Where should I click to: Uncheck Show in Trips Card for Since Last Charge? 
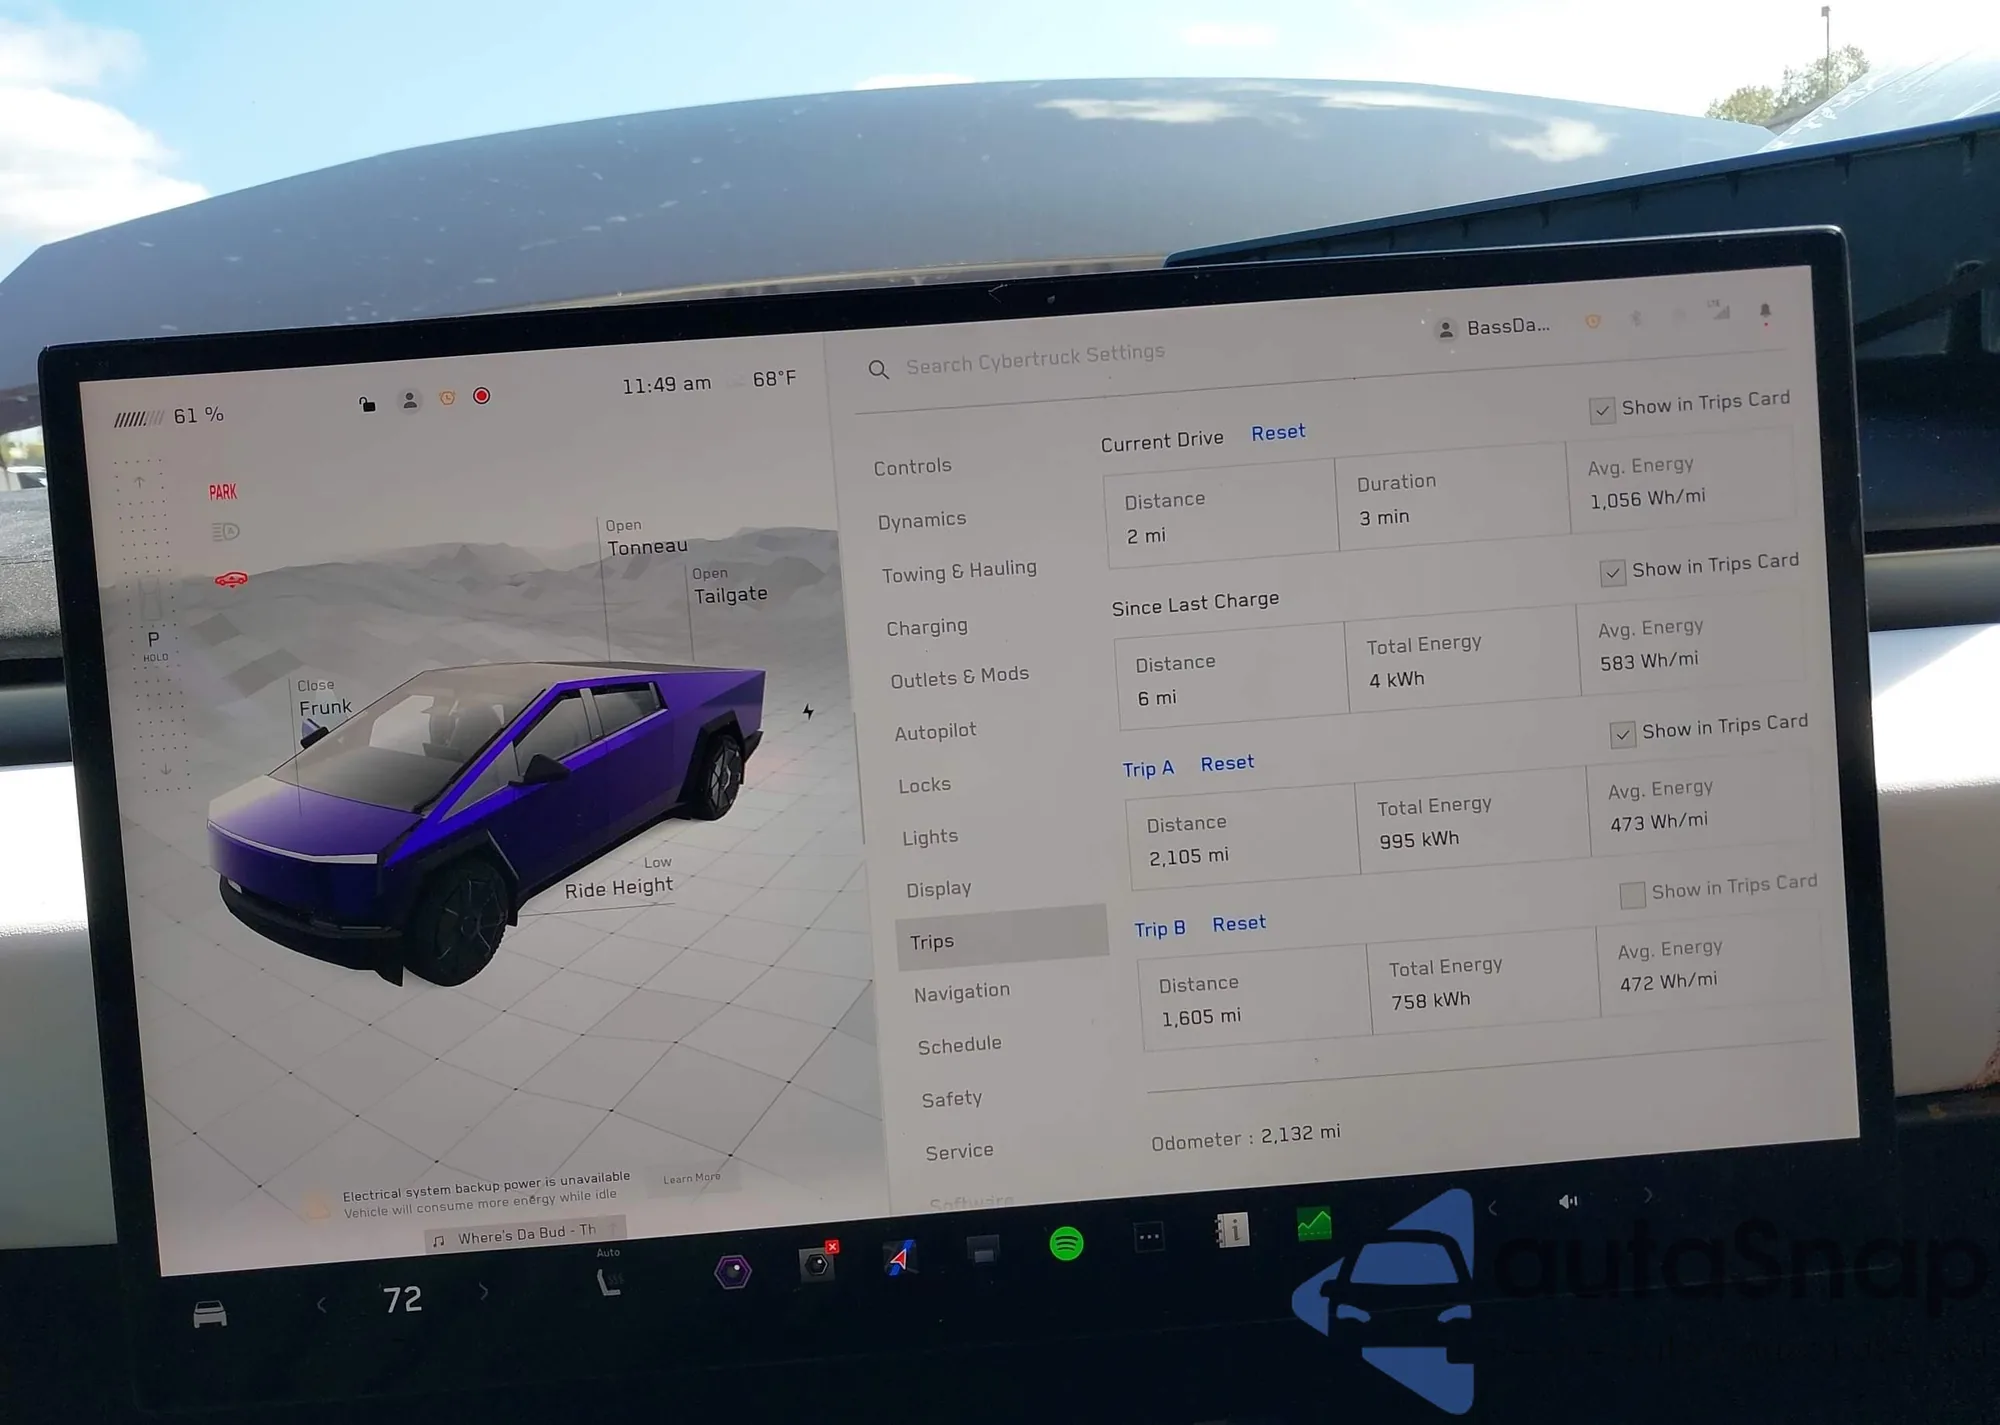pos(1612,572)
